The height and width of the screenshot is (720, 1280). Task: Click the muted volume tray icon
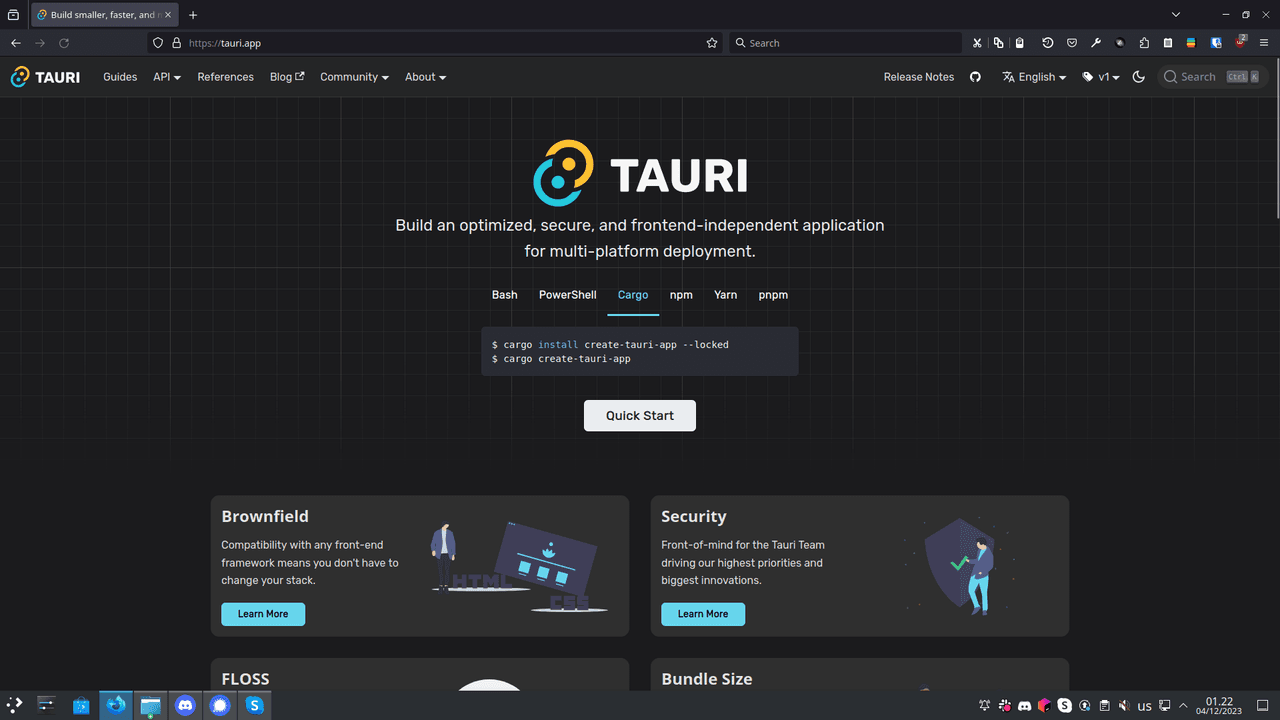(1125, 706)
